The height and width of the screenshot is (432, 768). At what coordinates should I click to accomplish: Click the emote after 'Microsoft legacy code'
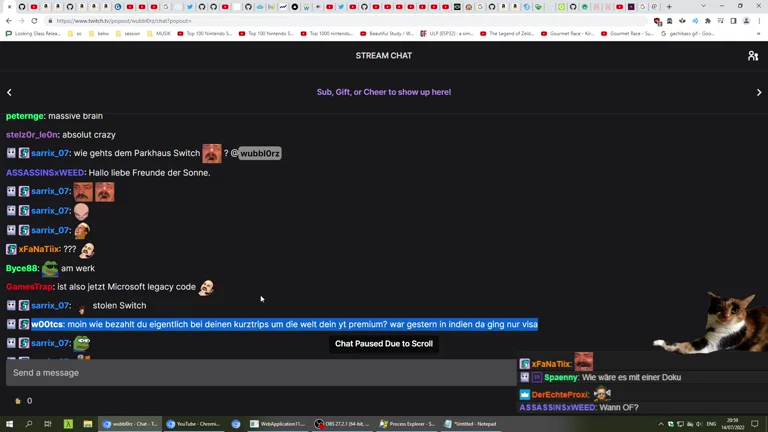[x=206, y=288]
